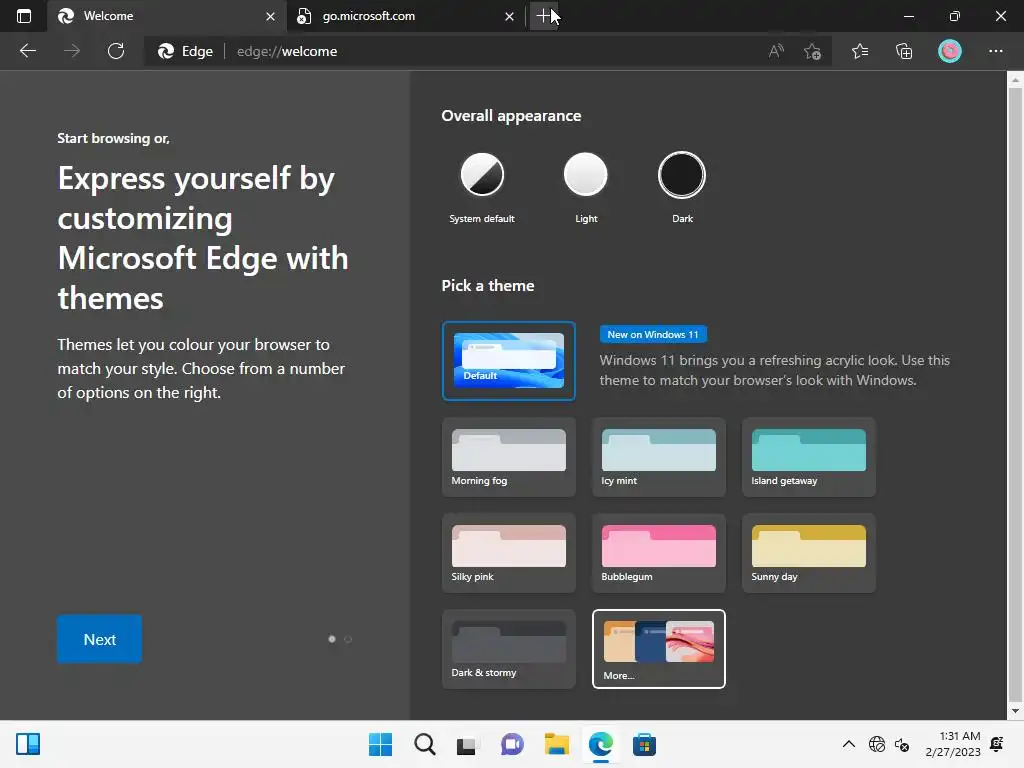Open notification center icon
This screenshot has width=1024, height=768.
pyautogui.click(x=997, y=744)
